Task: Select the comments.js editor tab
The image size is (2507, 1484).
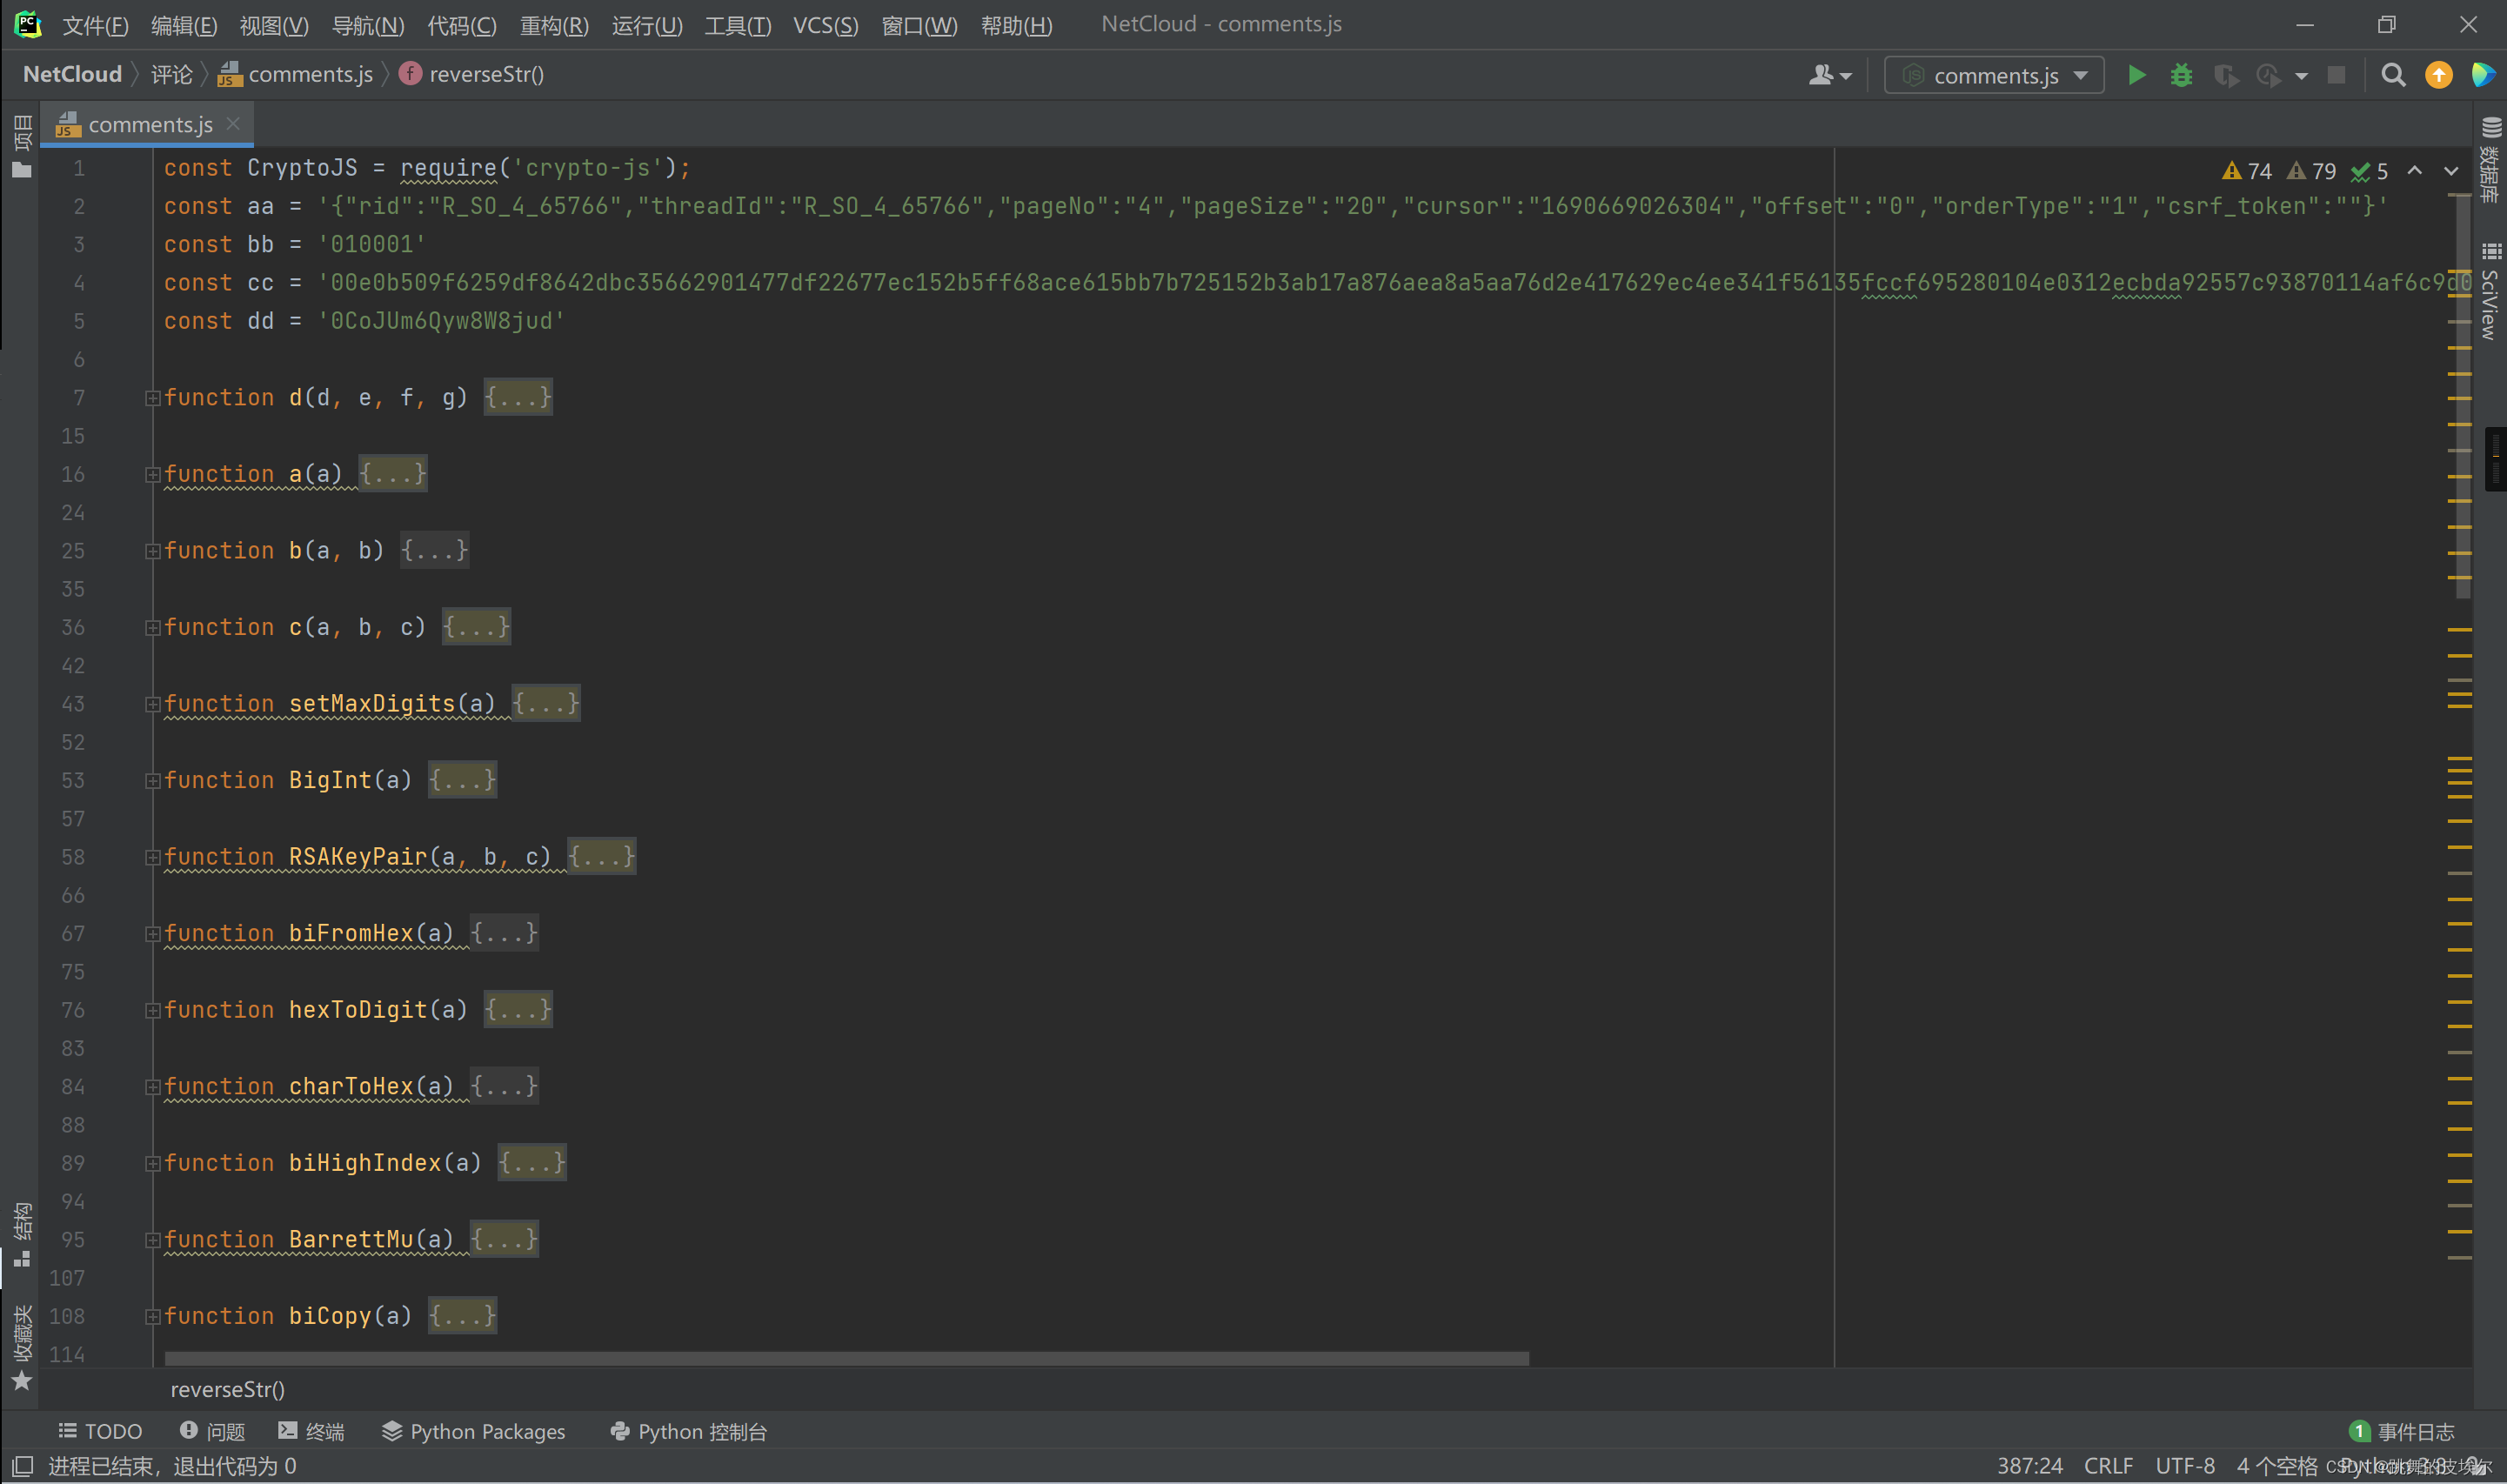Action: click(x=150, y=124)
